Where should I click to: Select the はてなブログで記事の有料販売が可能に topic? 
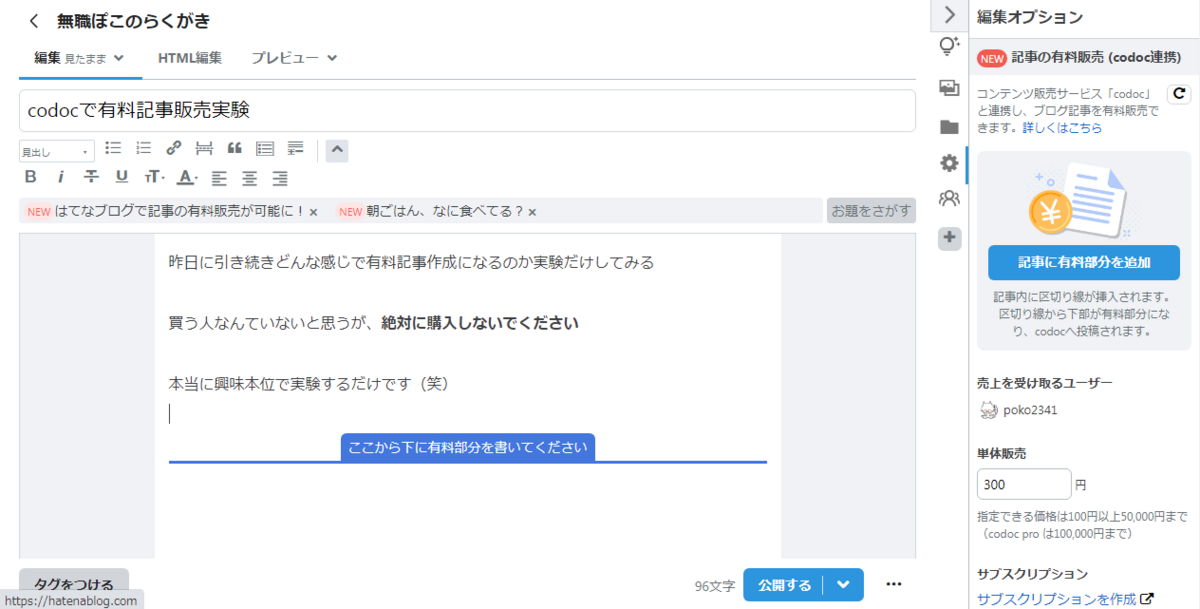[180, 211]
